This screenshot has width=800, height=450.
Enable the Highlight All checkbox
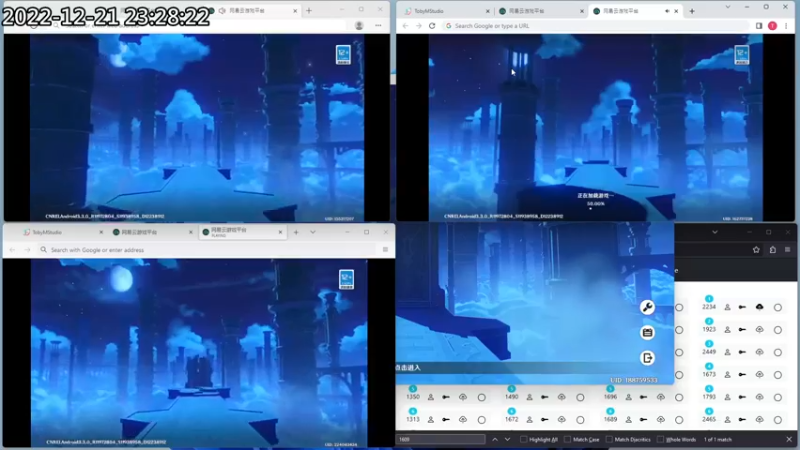[523, 439]
